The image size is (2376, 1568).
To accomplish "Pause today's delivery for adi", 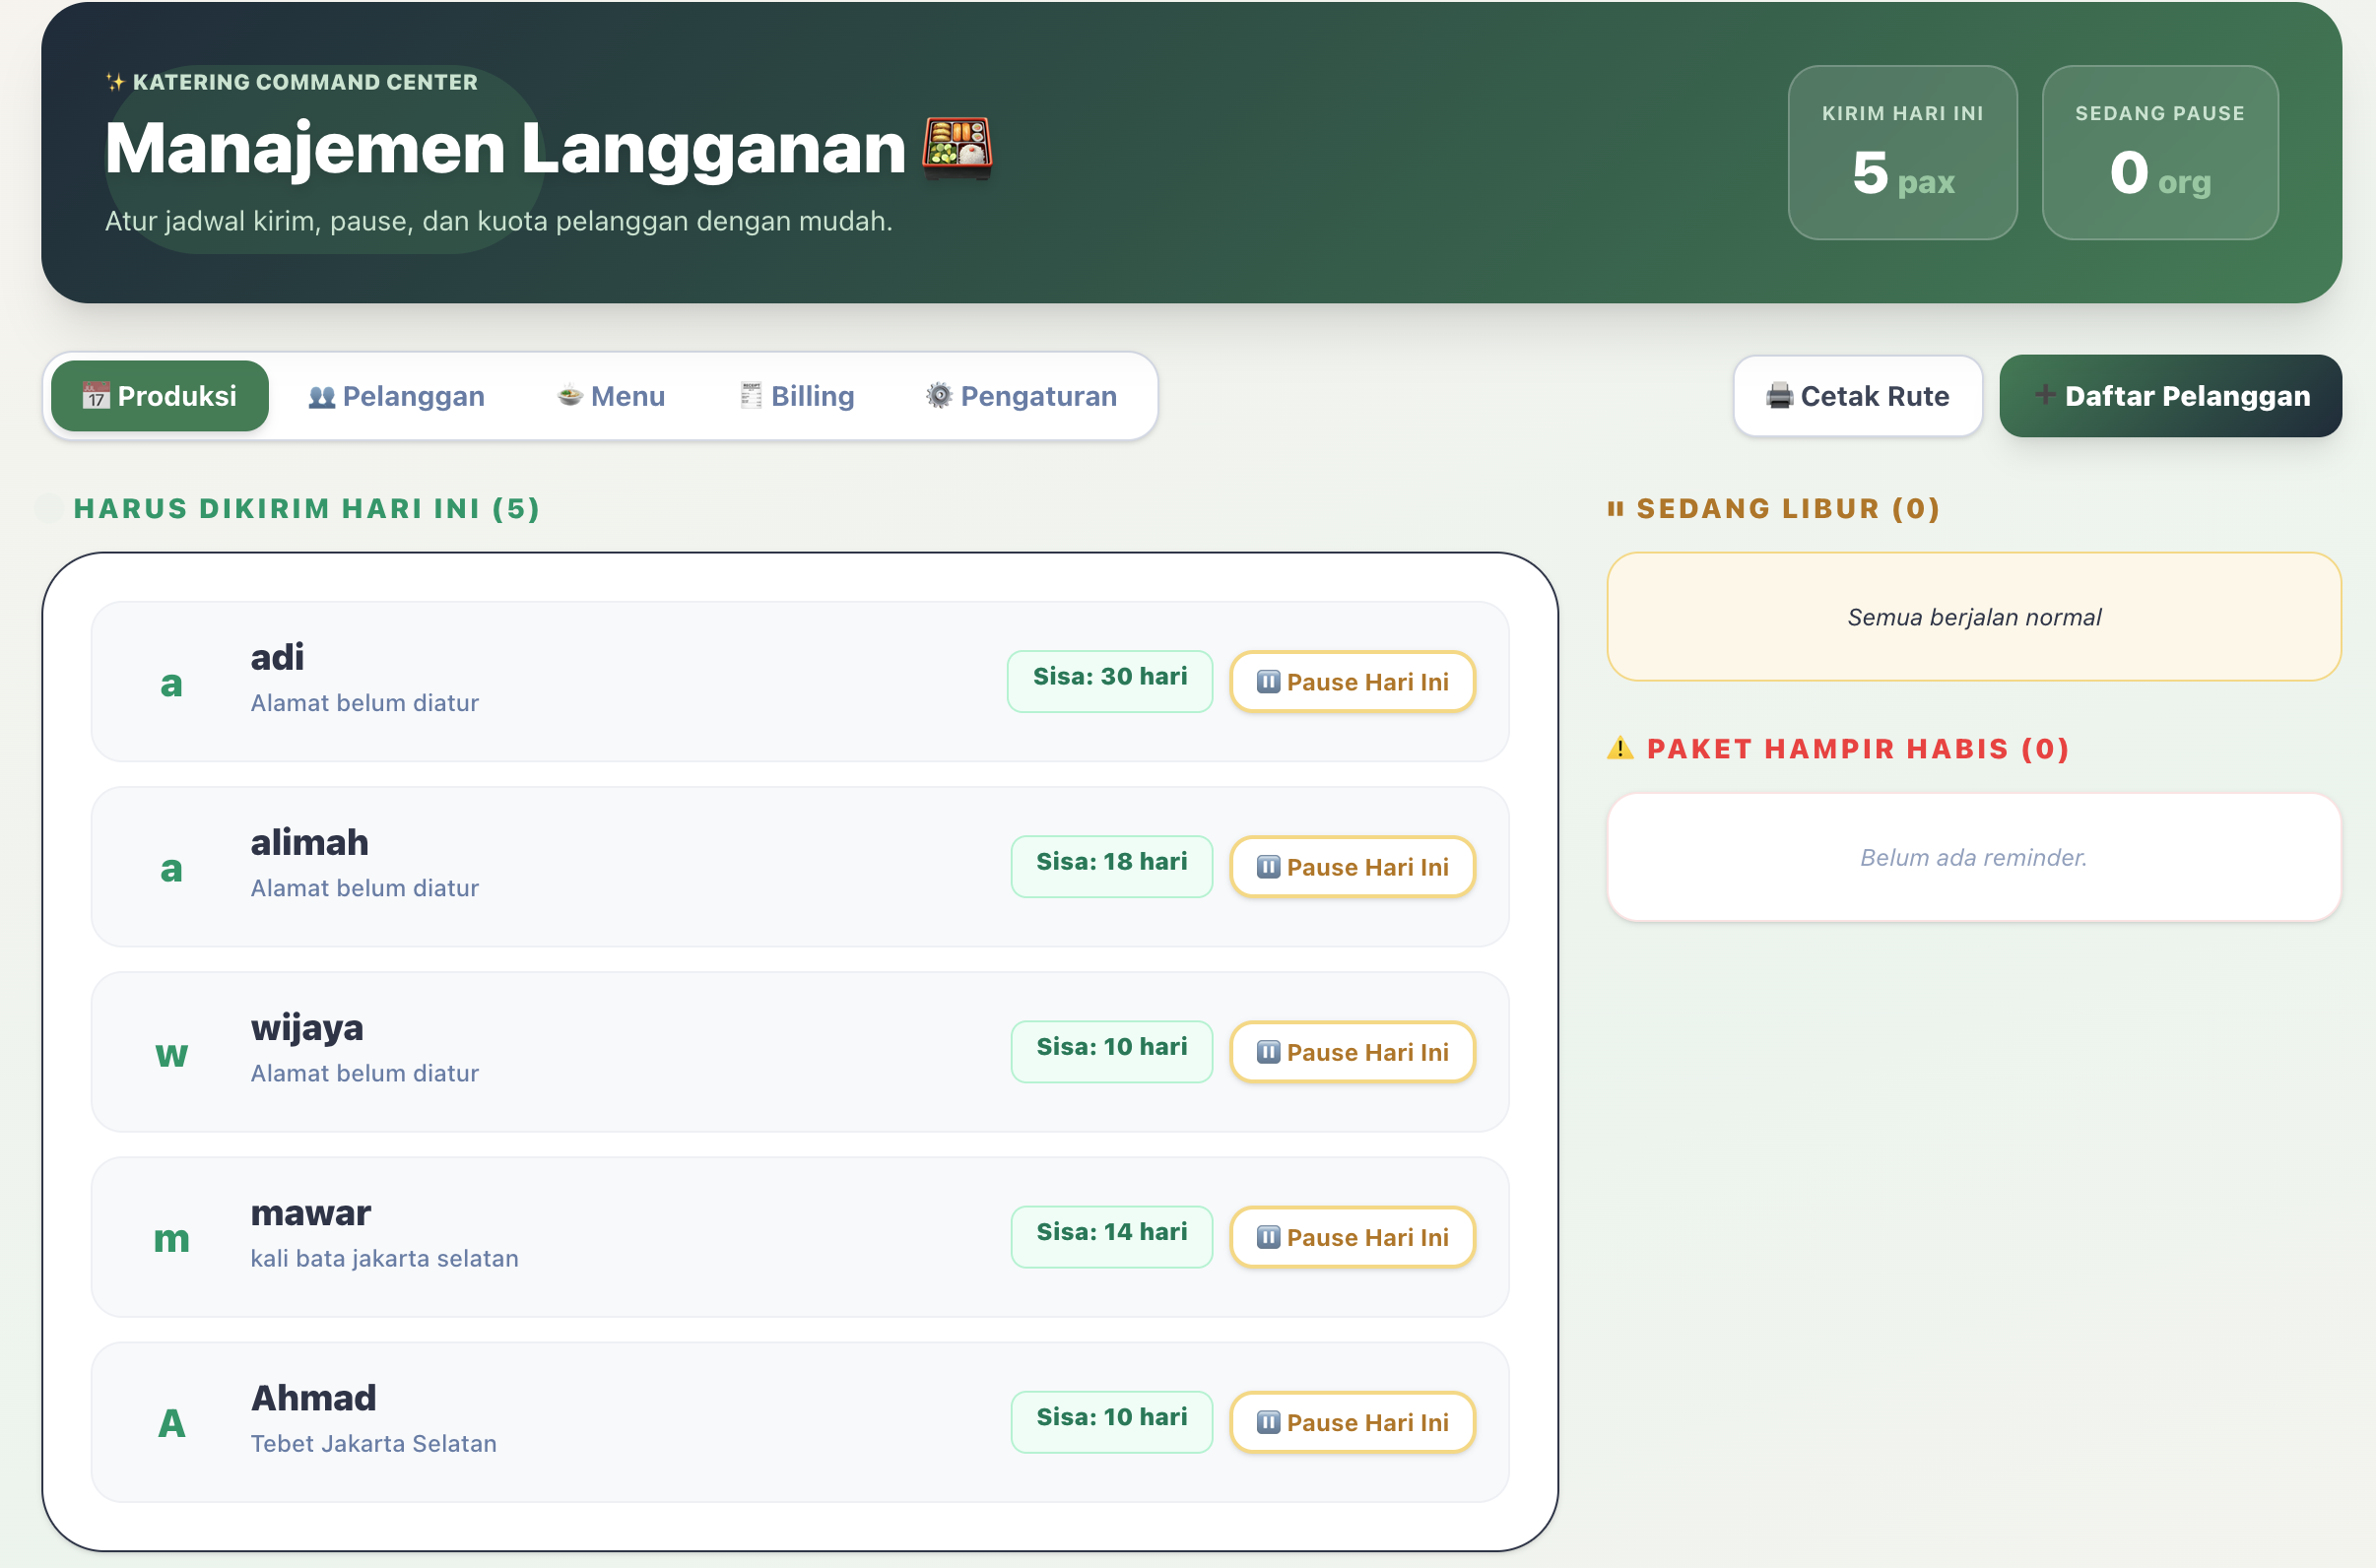I will pos(1352,681).
